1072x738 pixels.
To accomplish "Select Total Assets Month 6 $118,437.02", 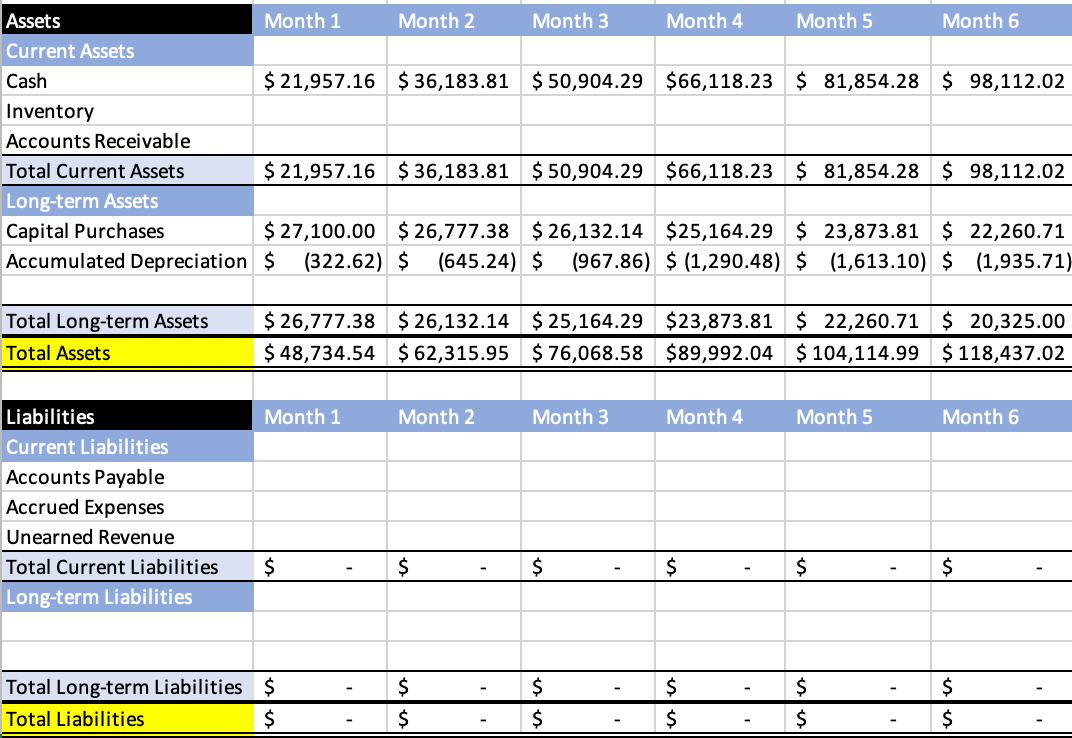I will click(x=1002, y=353).
